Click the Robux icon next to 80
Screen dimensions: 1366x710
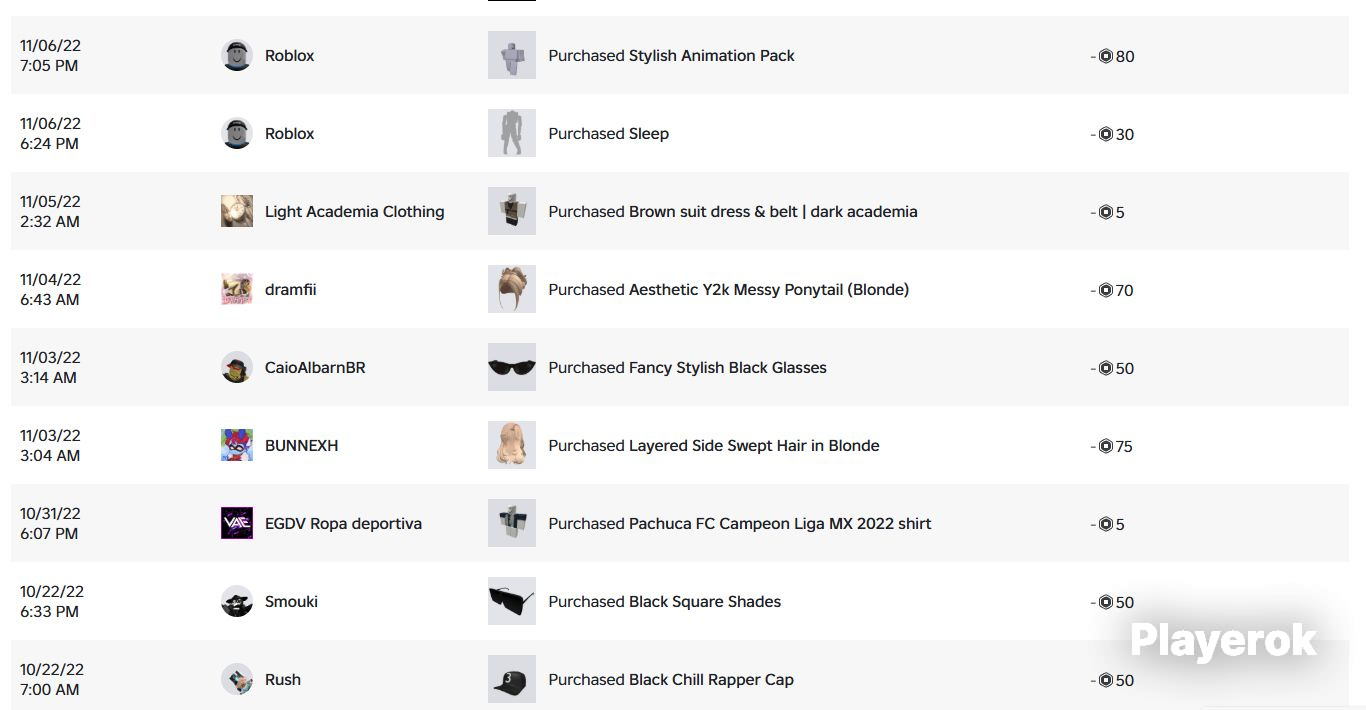1105,56
